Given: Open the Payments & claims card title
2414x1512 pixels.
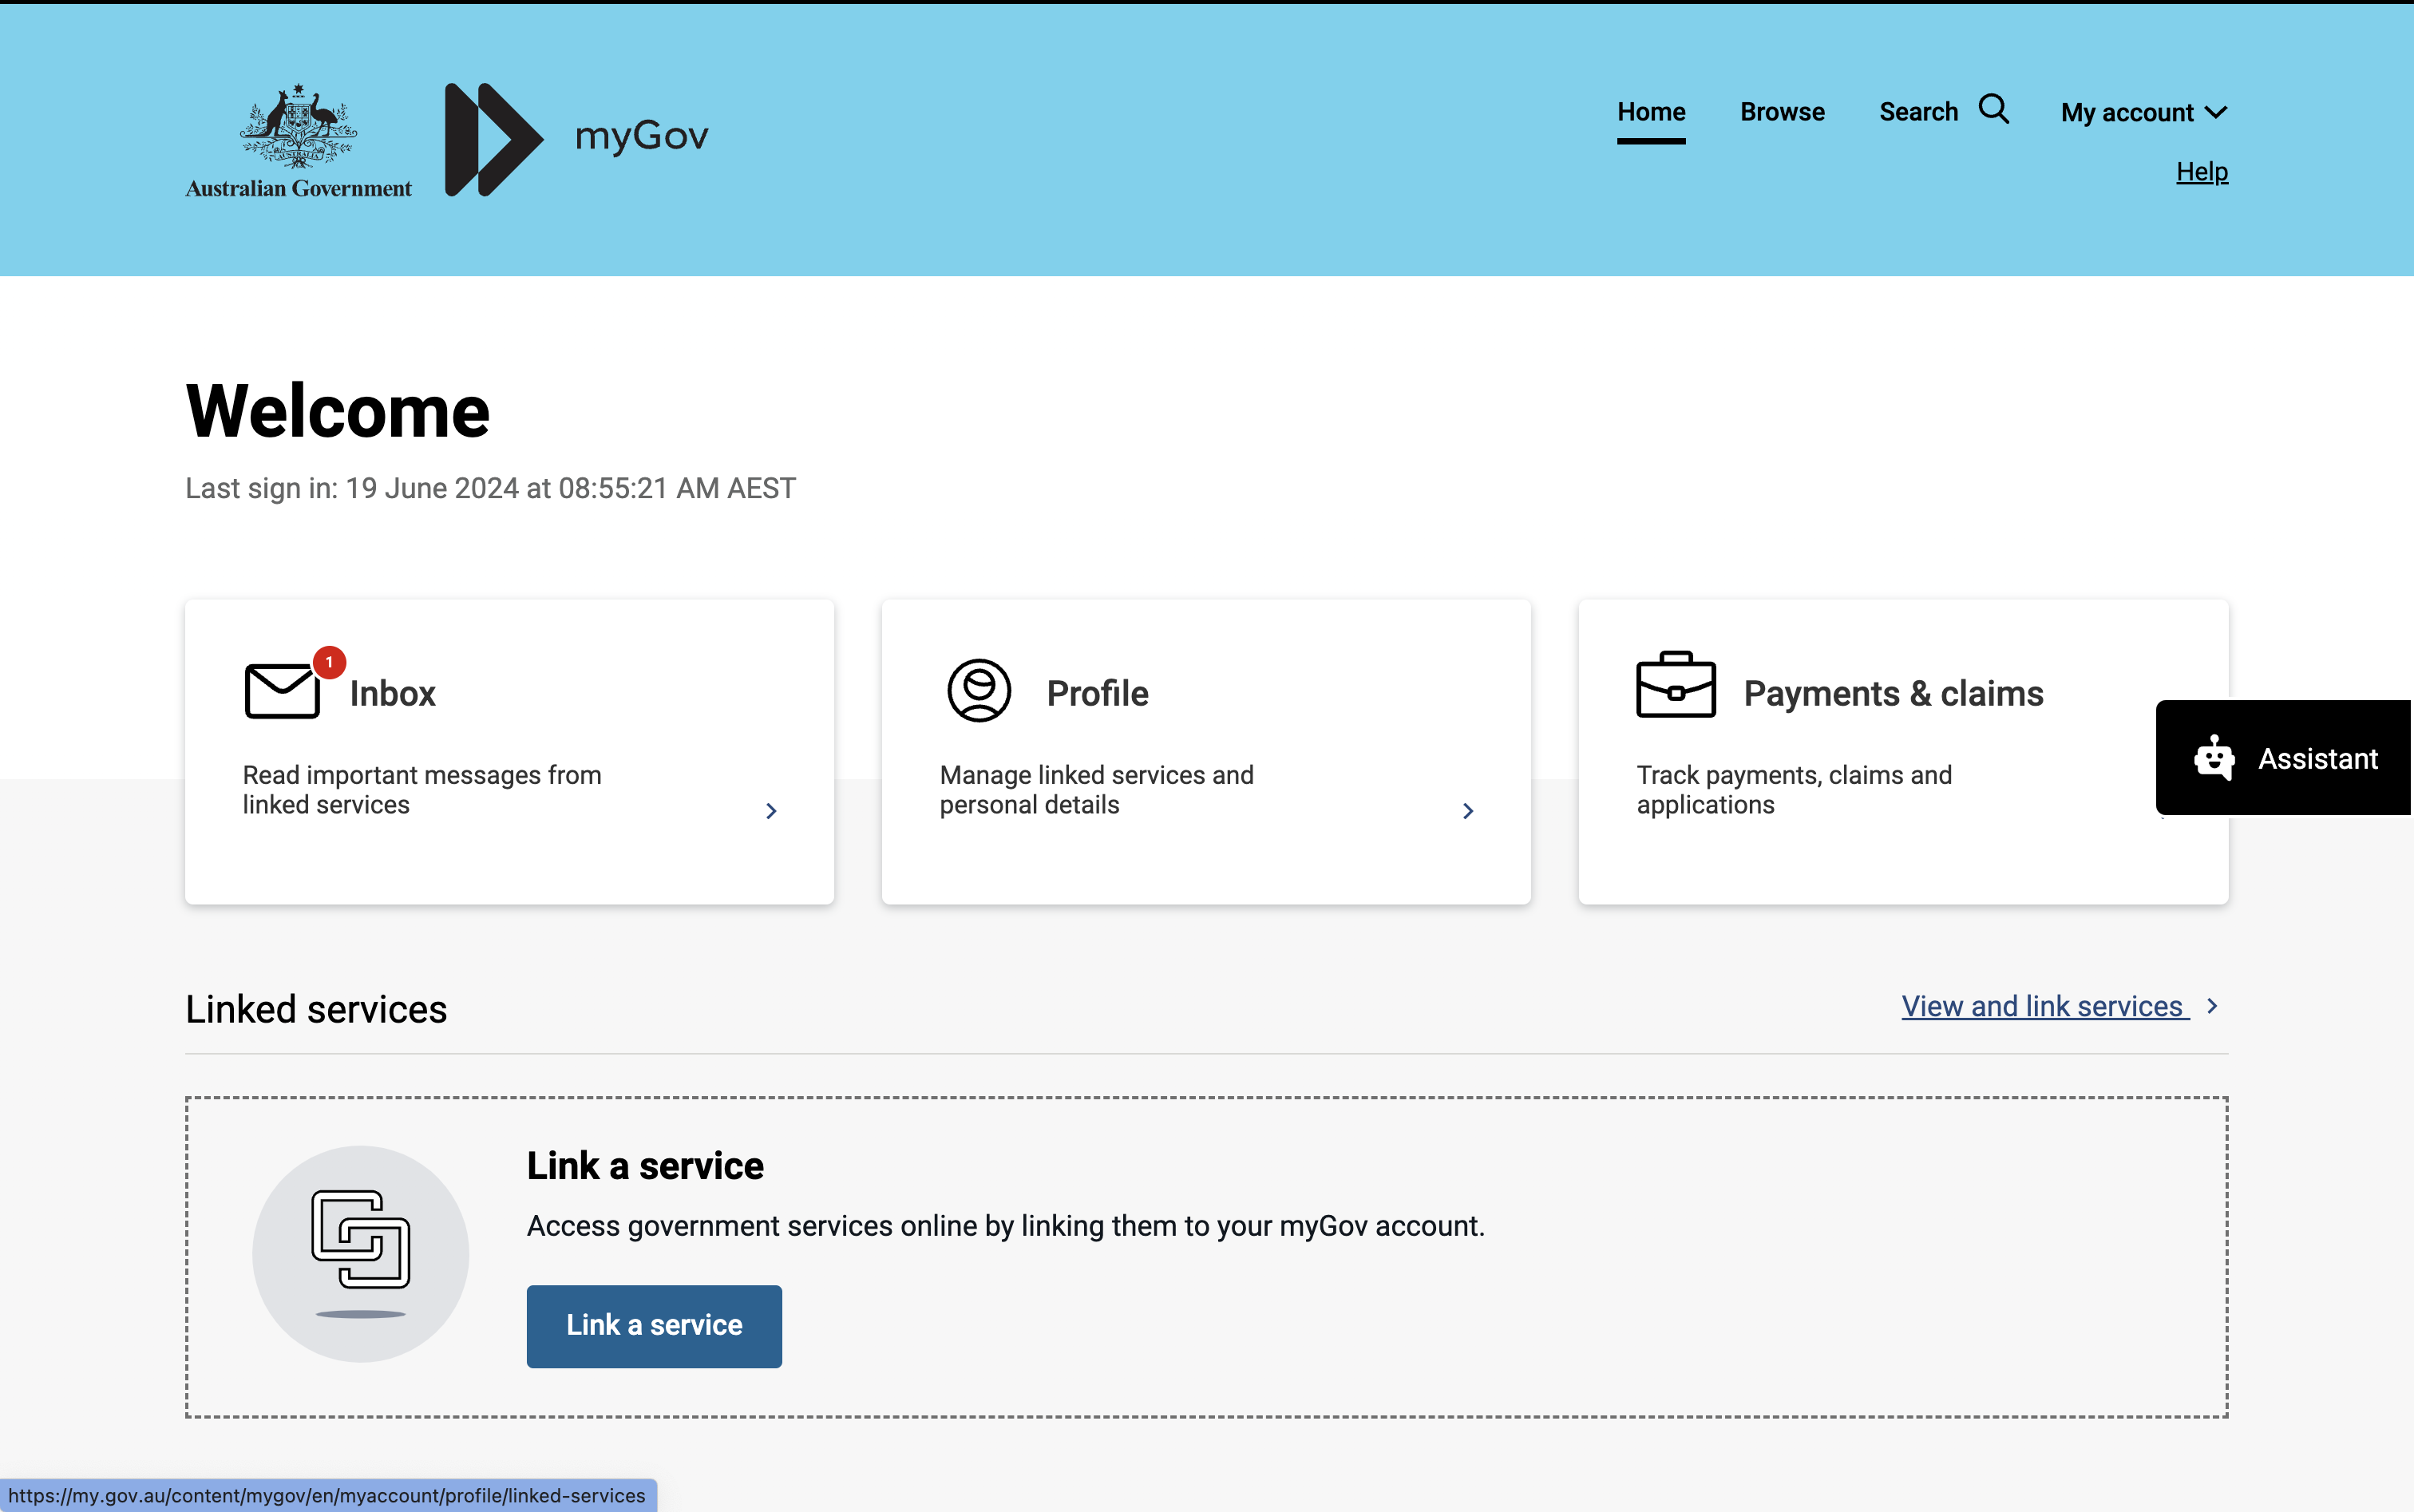Looking at the screenshot, I should (1893, 693).
